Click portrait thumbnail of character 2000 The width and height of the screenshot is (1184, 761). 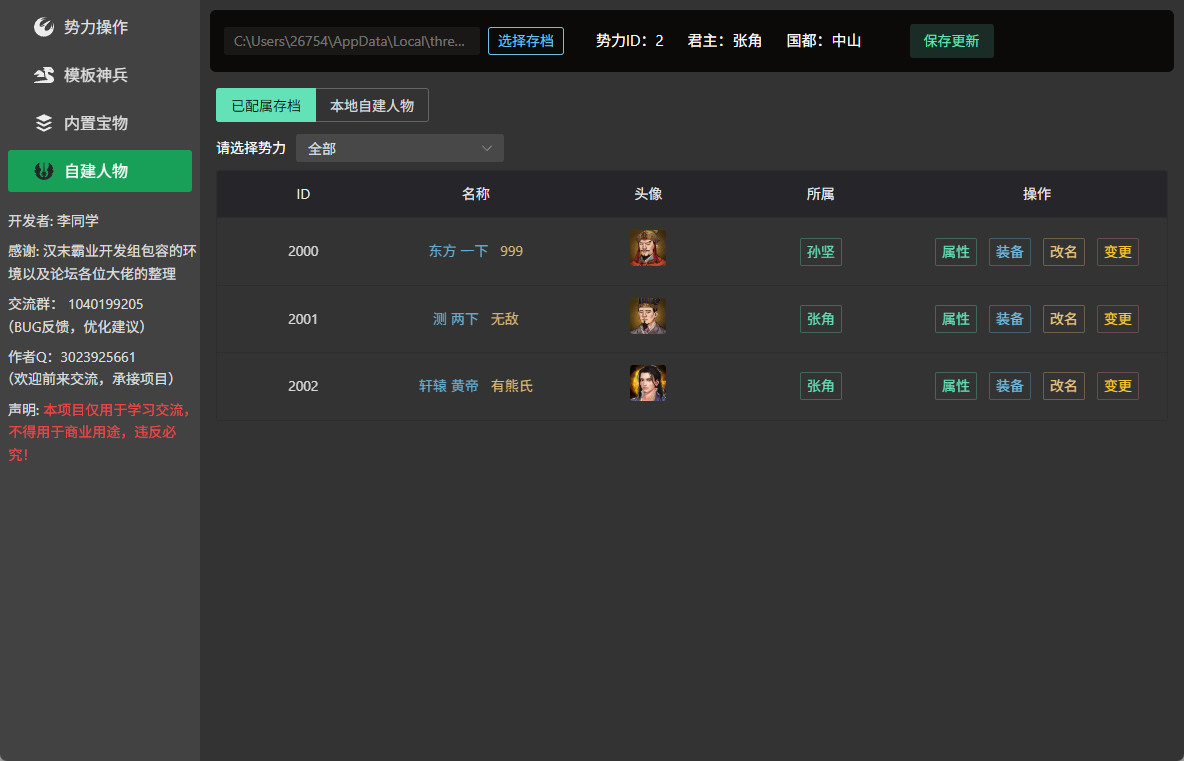(648, 248)
